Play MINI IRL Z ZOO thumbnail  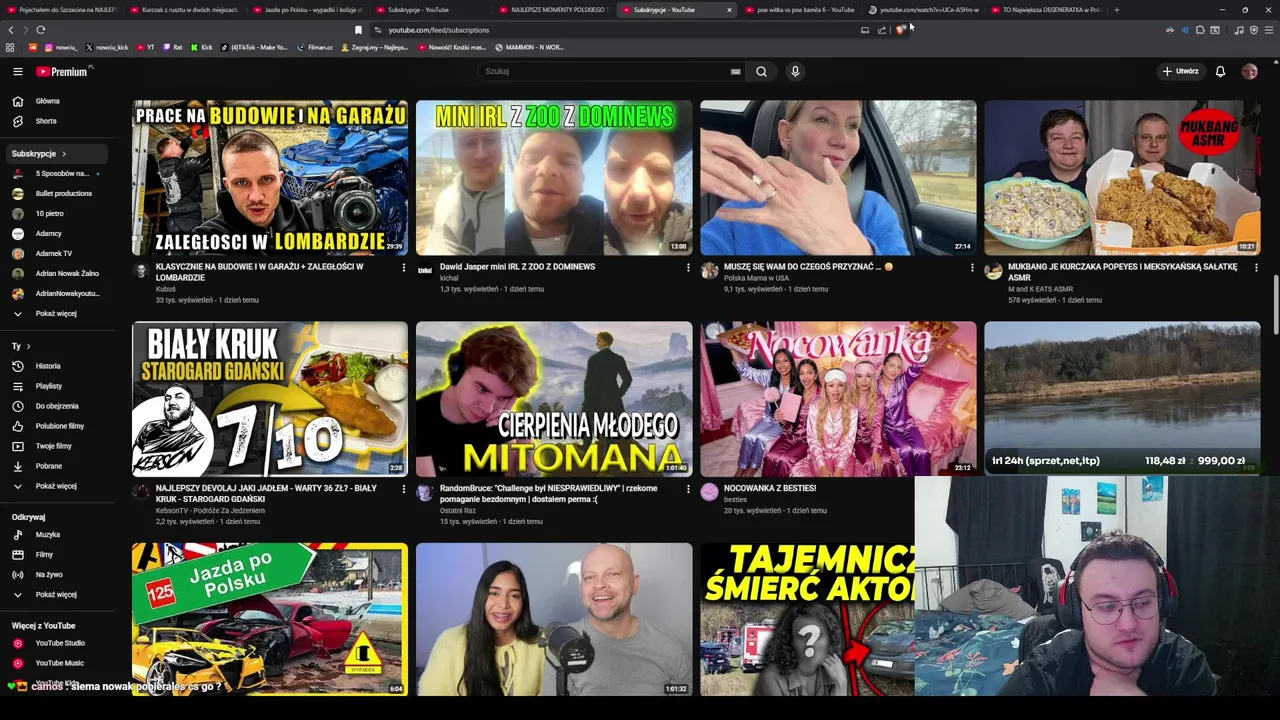point(554,178)
